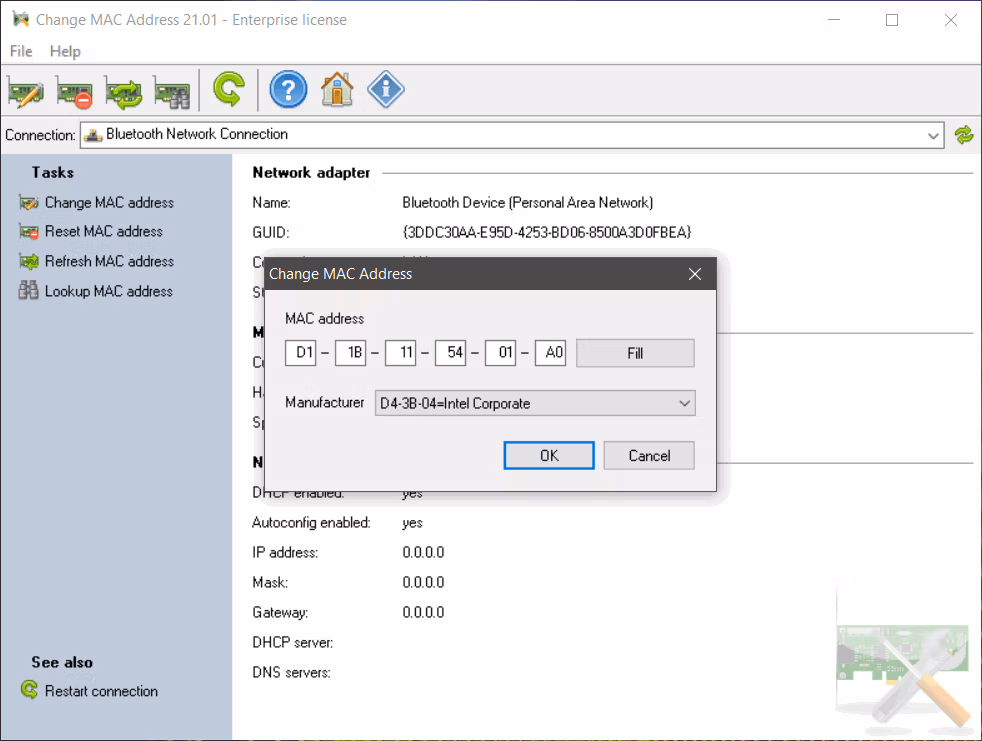982x741 pixels.
Task: Click the Lookup MAC address toolbar icon
Action: (x=172, y=93)
